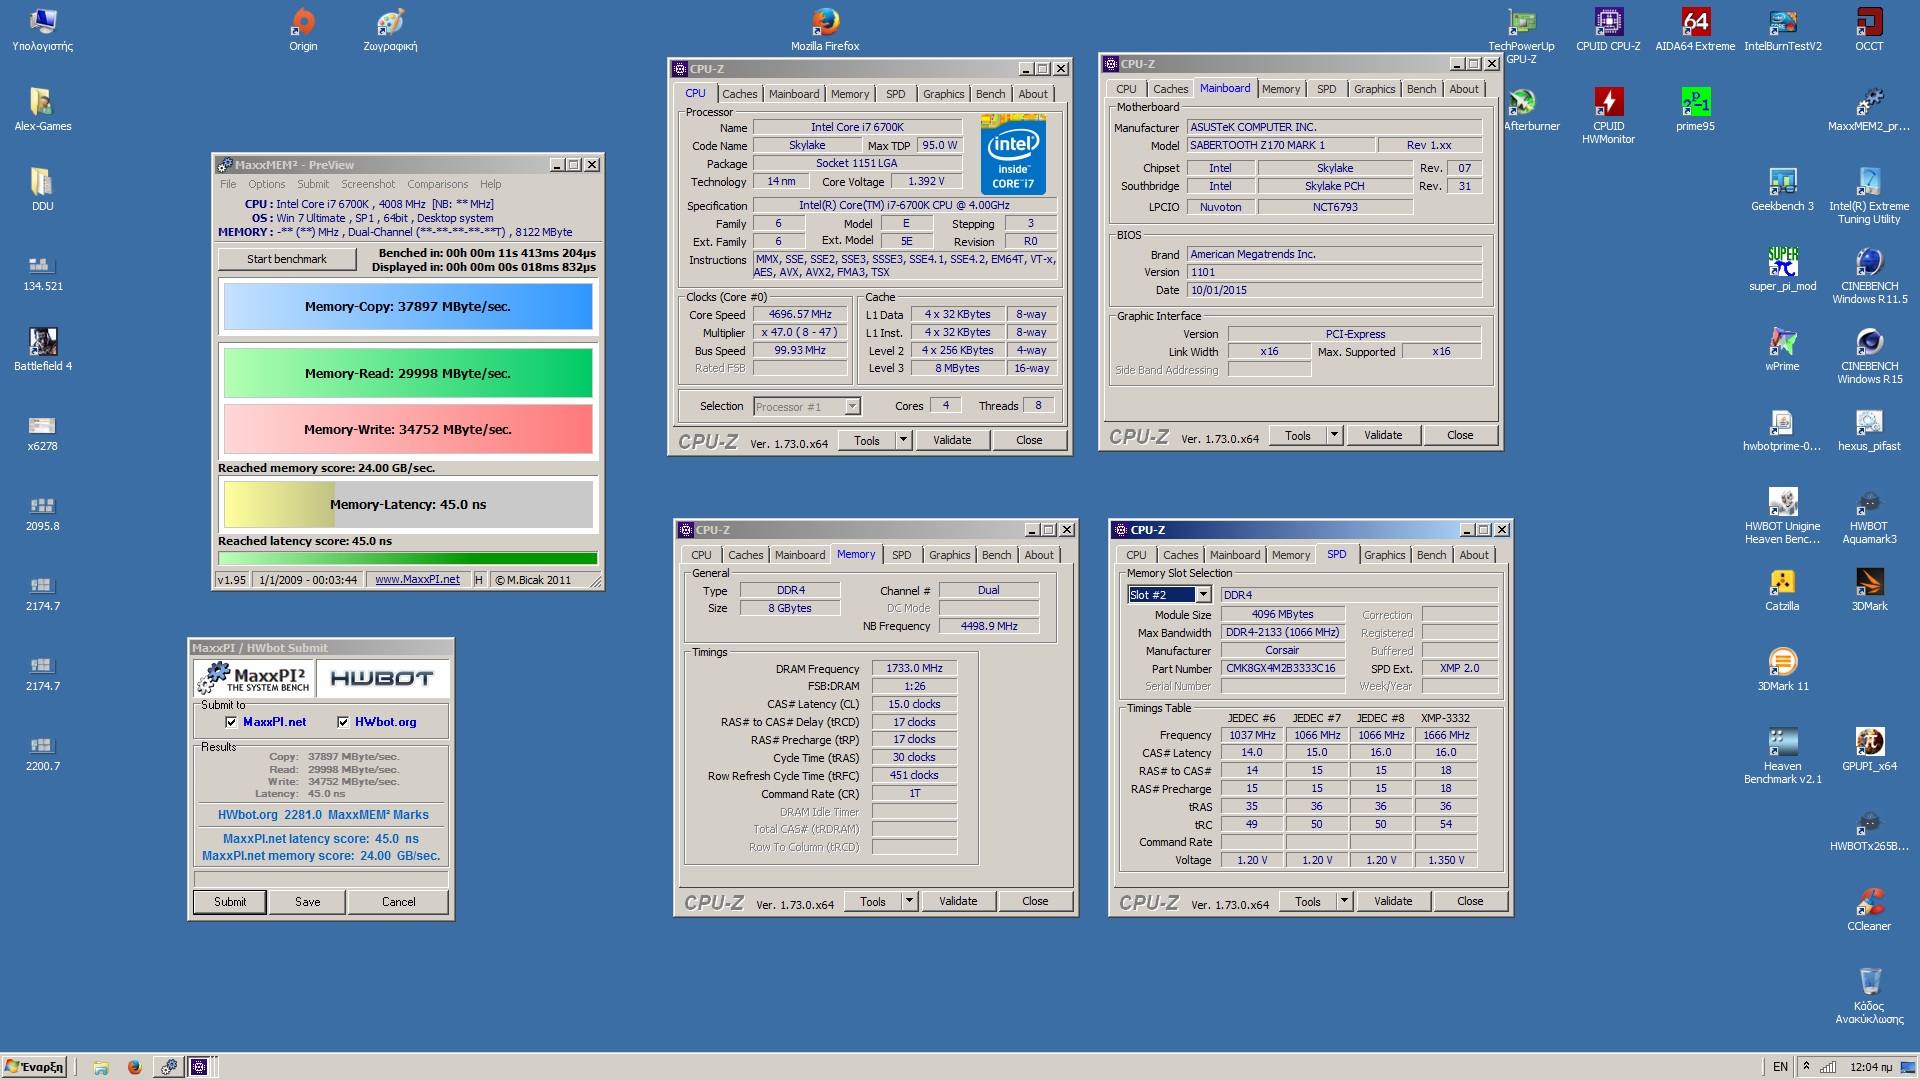Open HWBOT Unigine Heaven Benchmark icon
Image resolution: width=1920 pixels, height=1080 pixels.
(x=1782, y=515)
